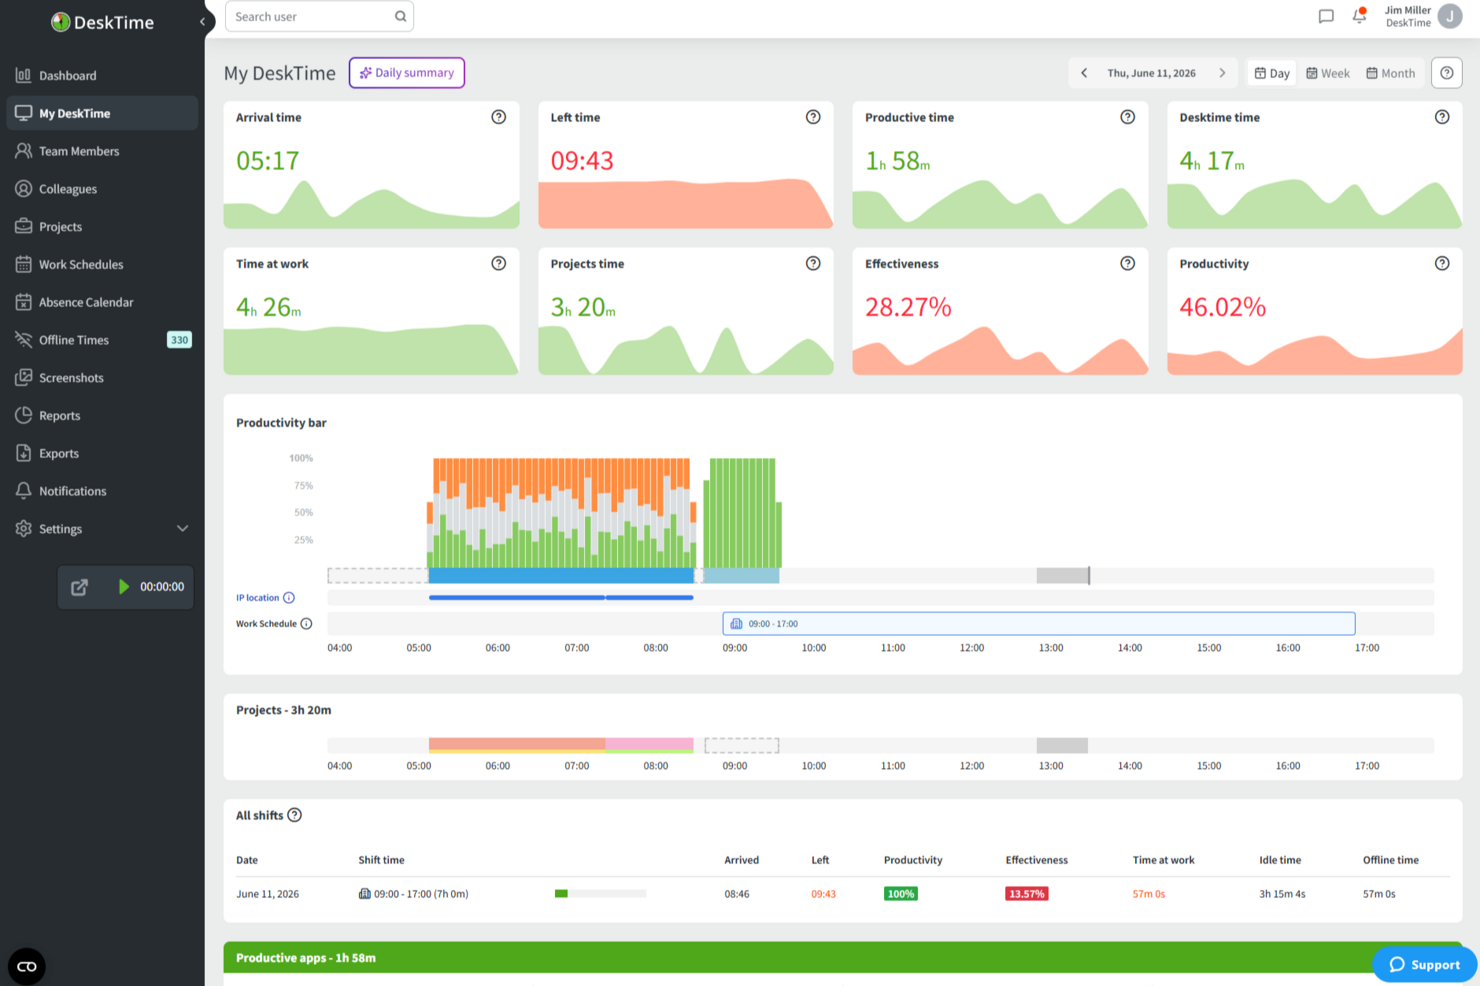The width and height of the screenshot is (1480, 986).
Task: Click the 09:00 - 17:00 work schedule bar
Action: click(x=1038, y=624)
